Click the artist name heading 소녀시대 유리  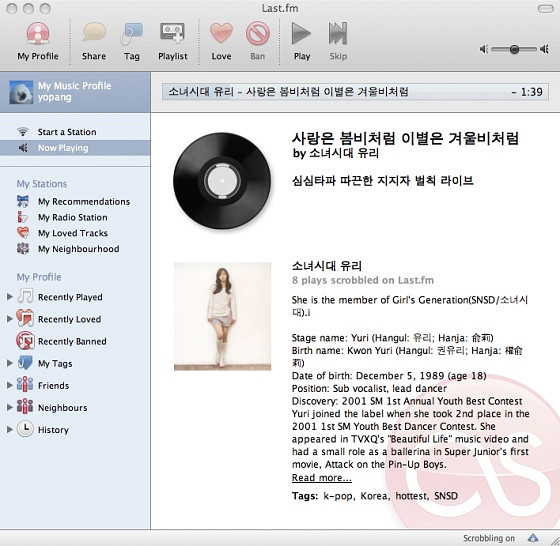tap(327, 266)
